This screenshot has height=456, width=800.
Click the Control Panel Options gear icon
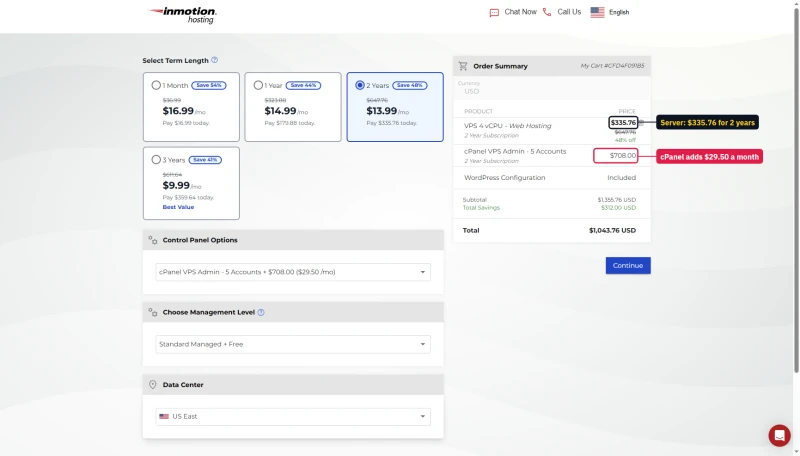tap(153, 240)
